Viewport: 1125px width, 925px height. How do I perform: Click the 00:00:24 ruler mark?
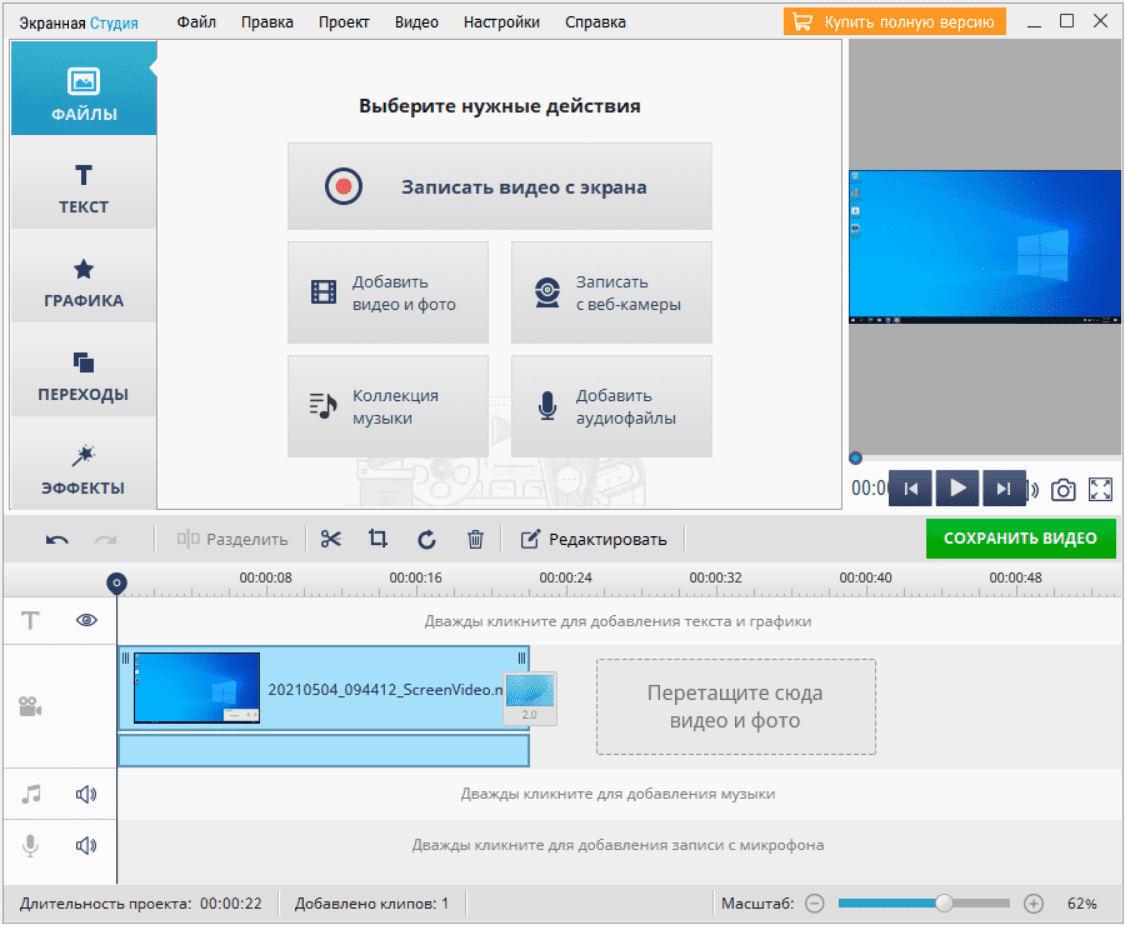click(x=565, y=578)
